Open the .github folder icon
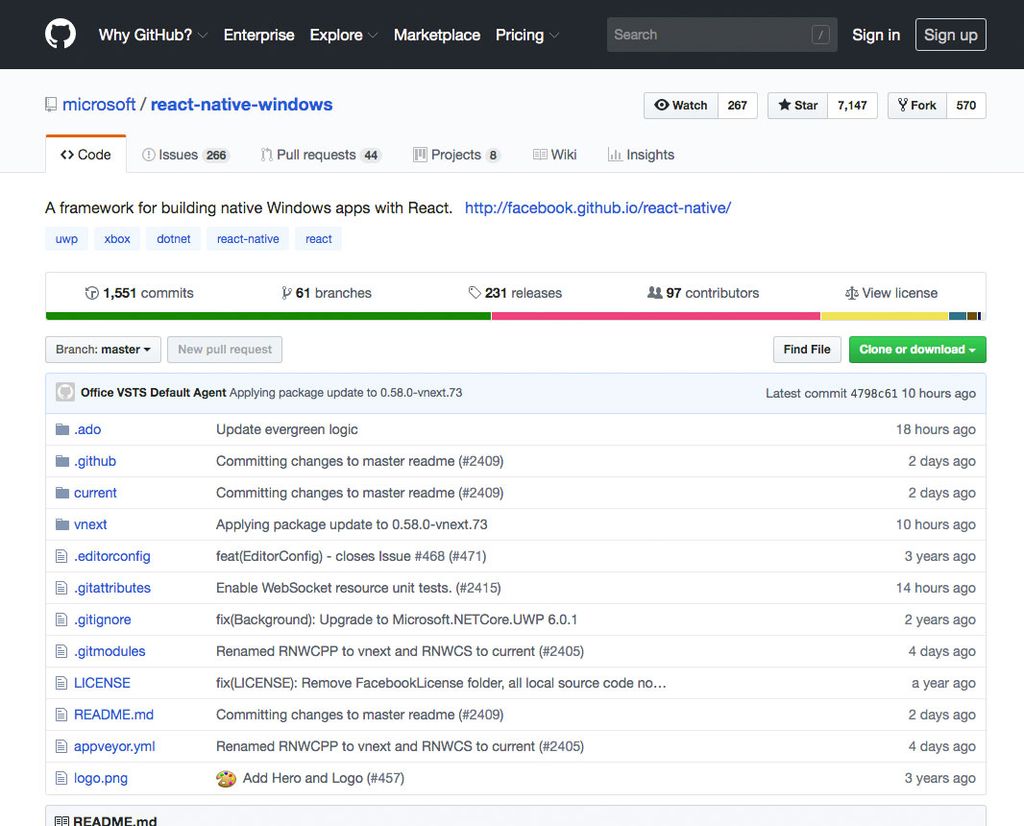 coord(62,461)
